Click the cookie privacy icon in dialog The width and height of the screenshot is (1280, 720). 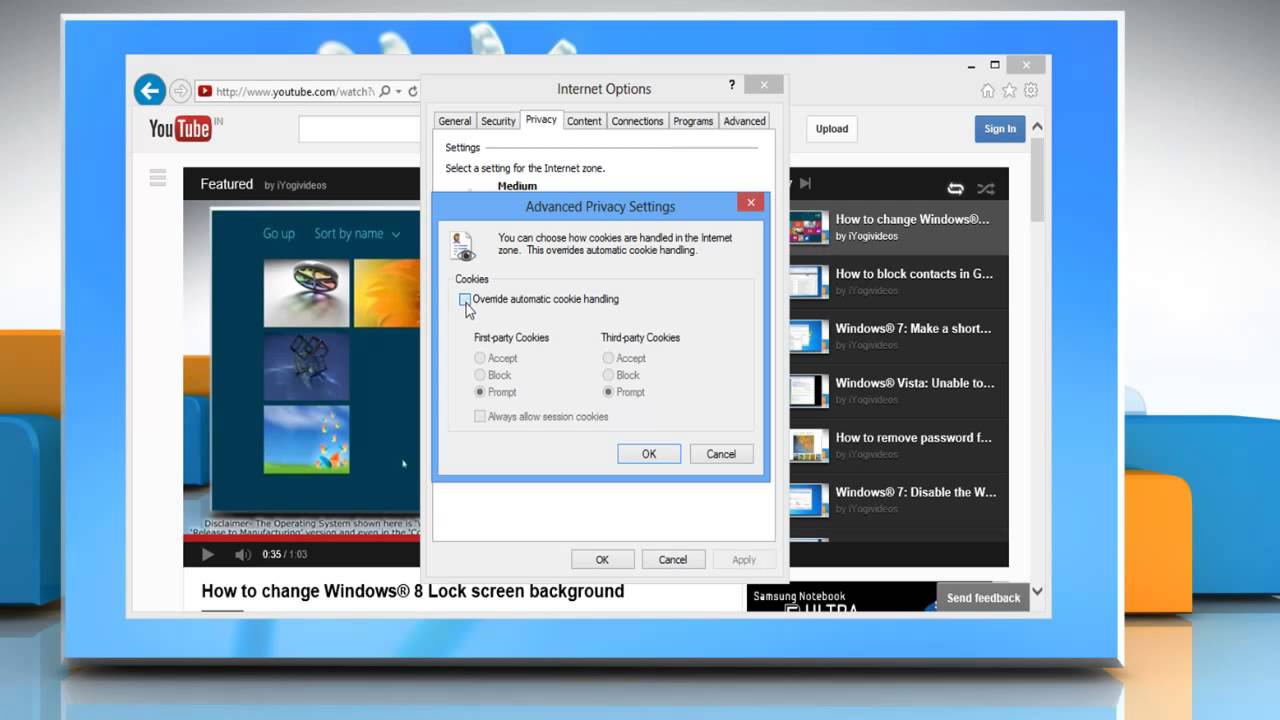point(462,246)
